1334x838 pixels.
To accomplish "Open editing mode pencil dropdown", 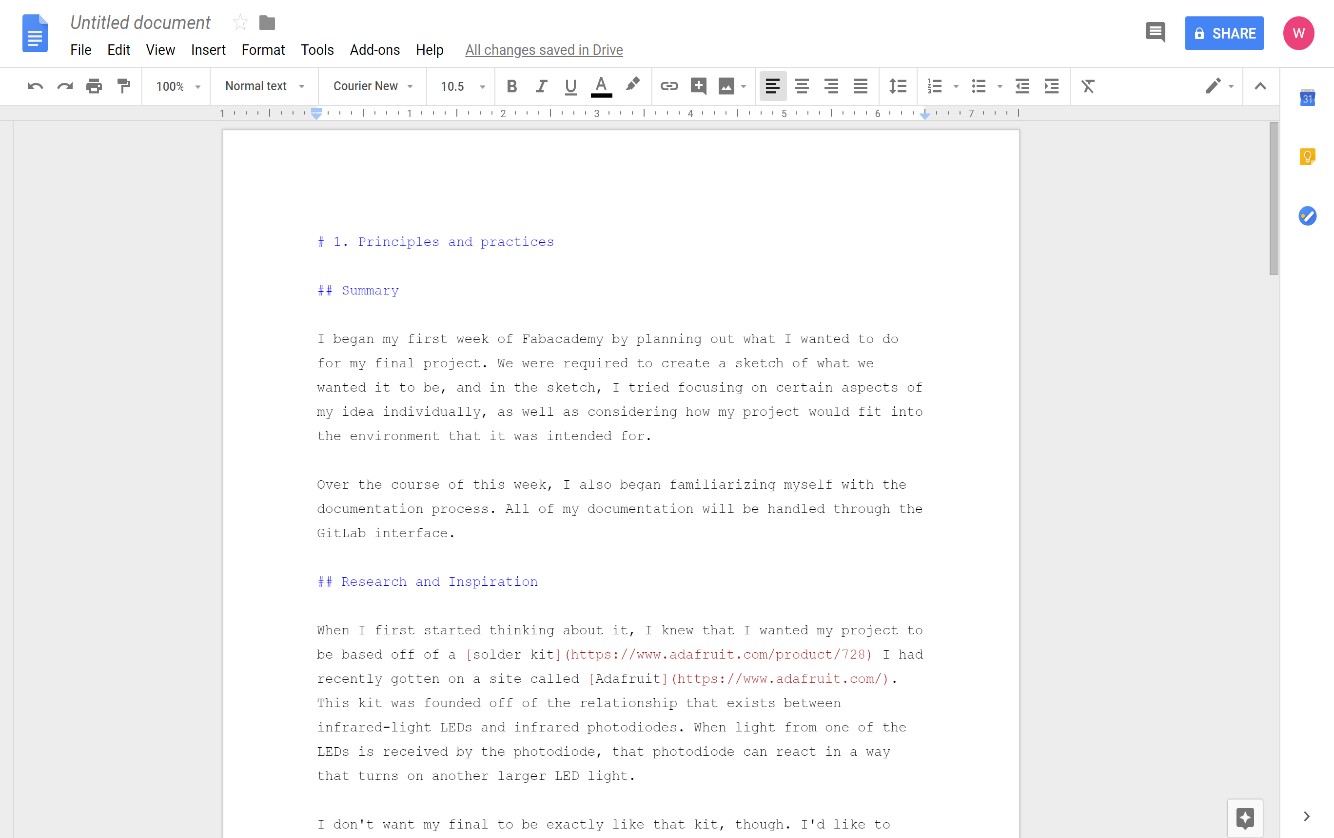I will click(x=1219, y=86).
